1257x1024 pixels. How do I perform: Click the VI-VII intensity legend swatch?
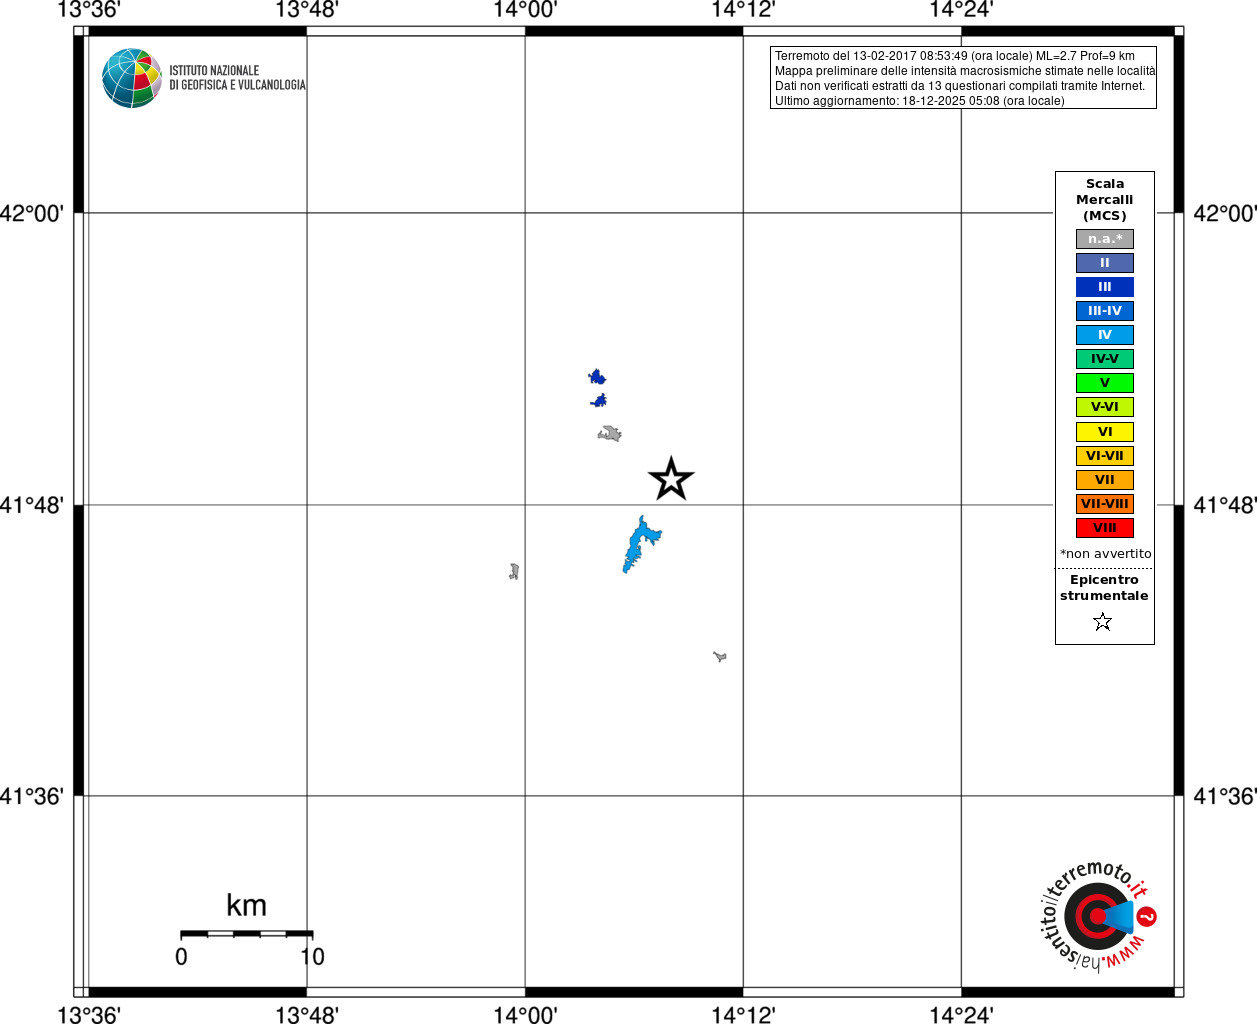pyautogui.click(x=1105, y=456)
